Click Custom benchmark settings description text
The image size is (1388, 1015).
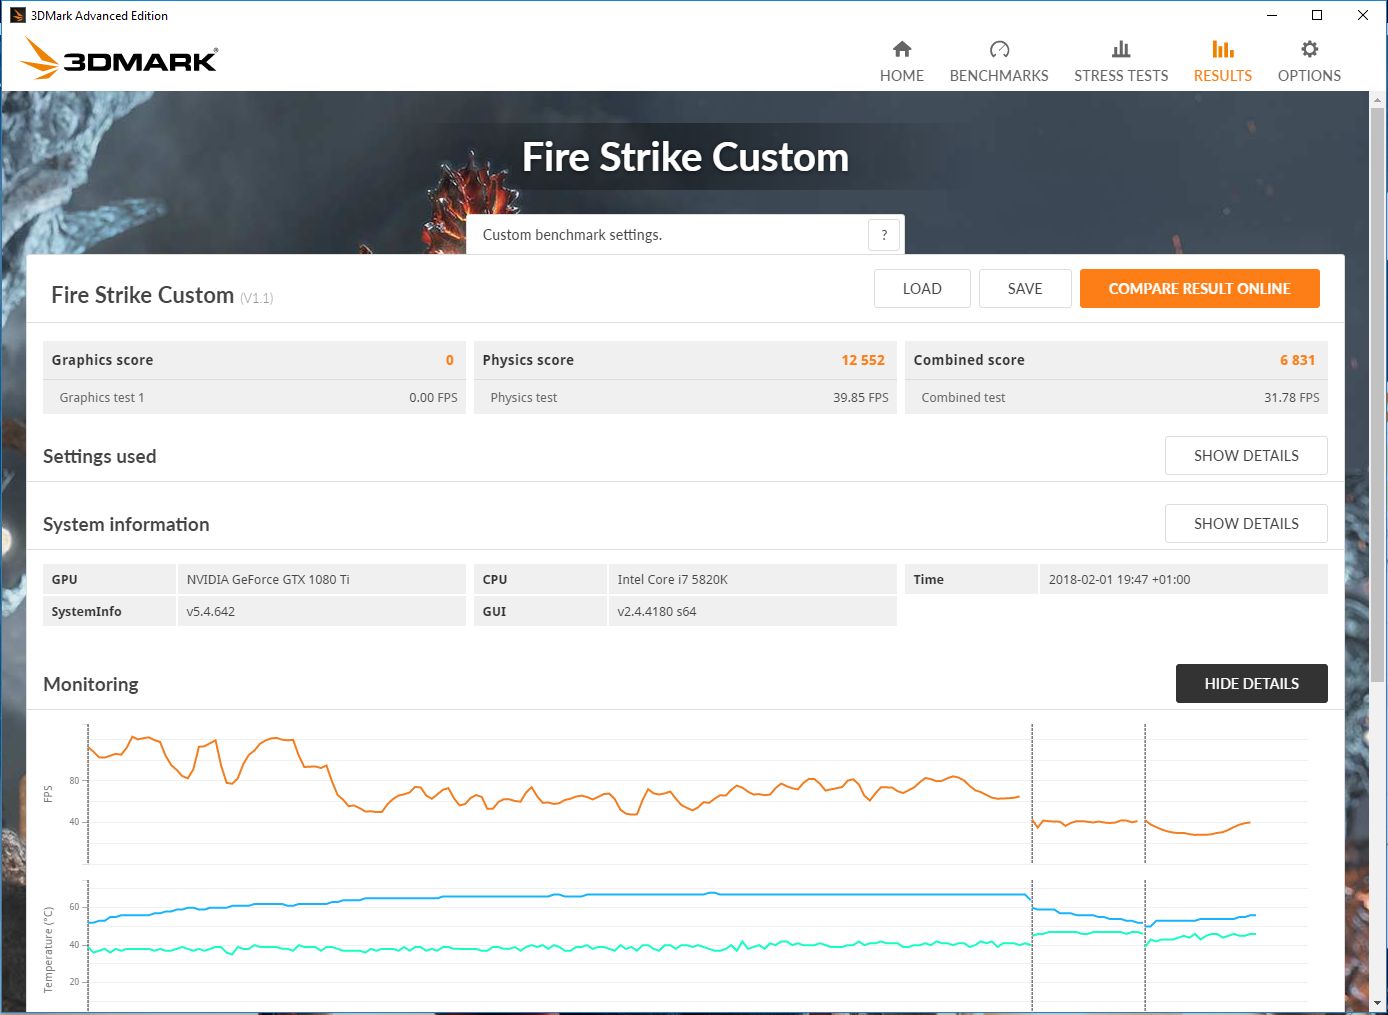pos(572,235)
